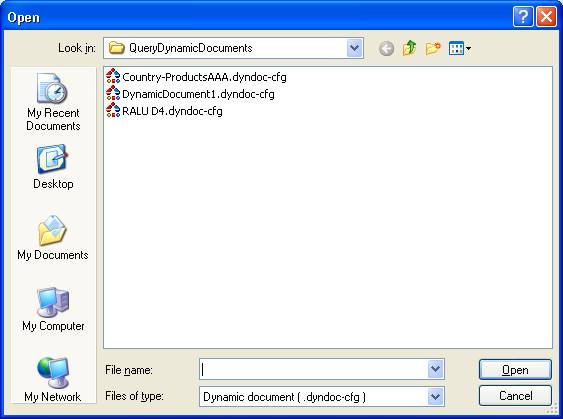Open the View Menu options icon
This screenshot has height=419, width=563.
point(460,48)
